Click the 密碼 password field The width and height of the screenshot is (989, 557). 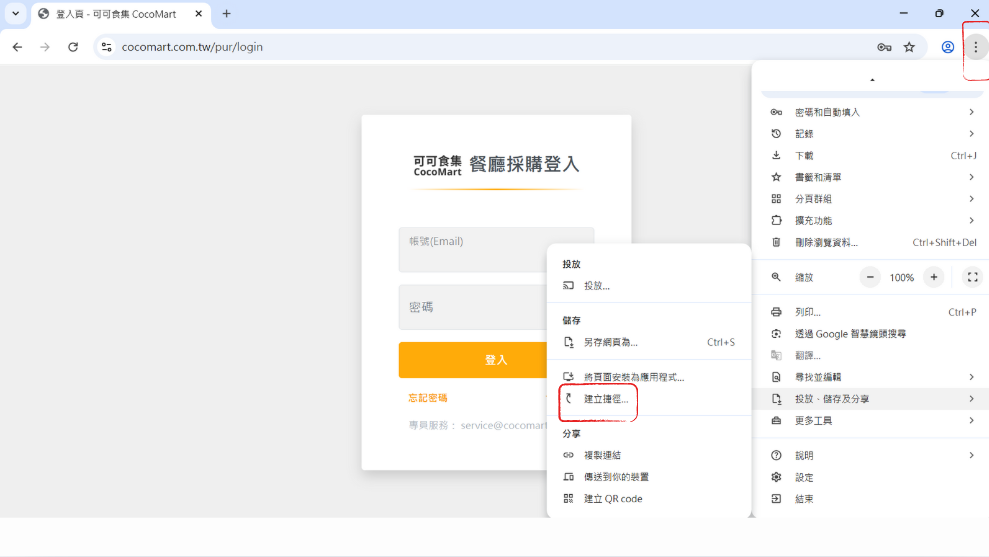(x=473, y=307)
